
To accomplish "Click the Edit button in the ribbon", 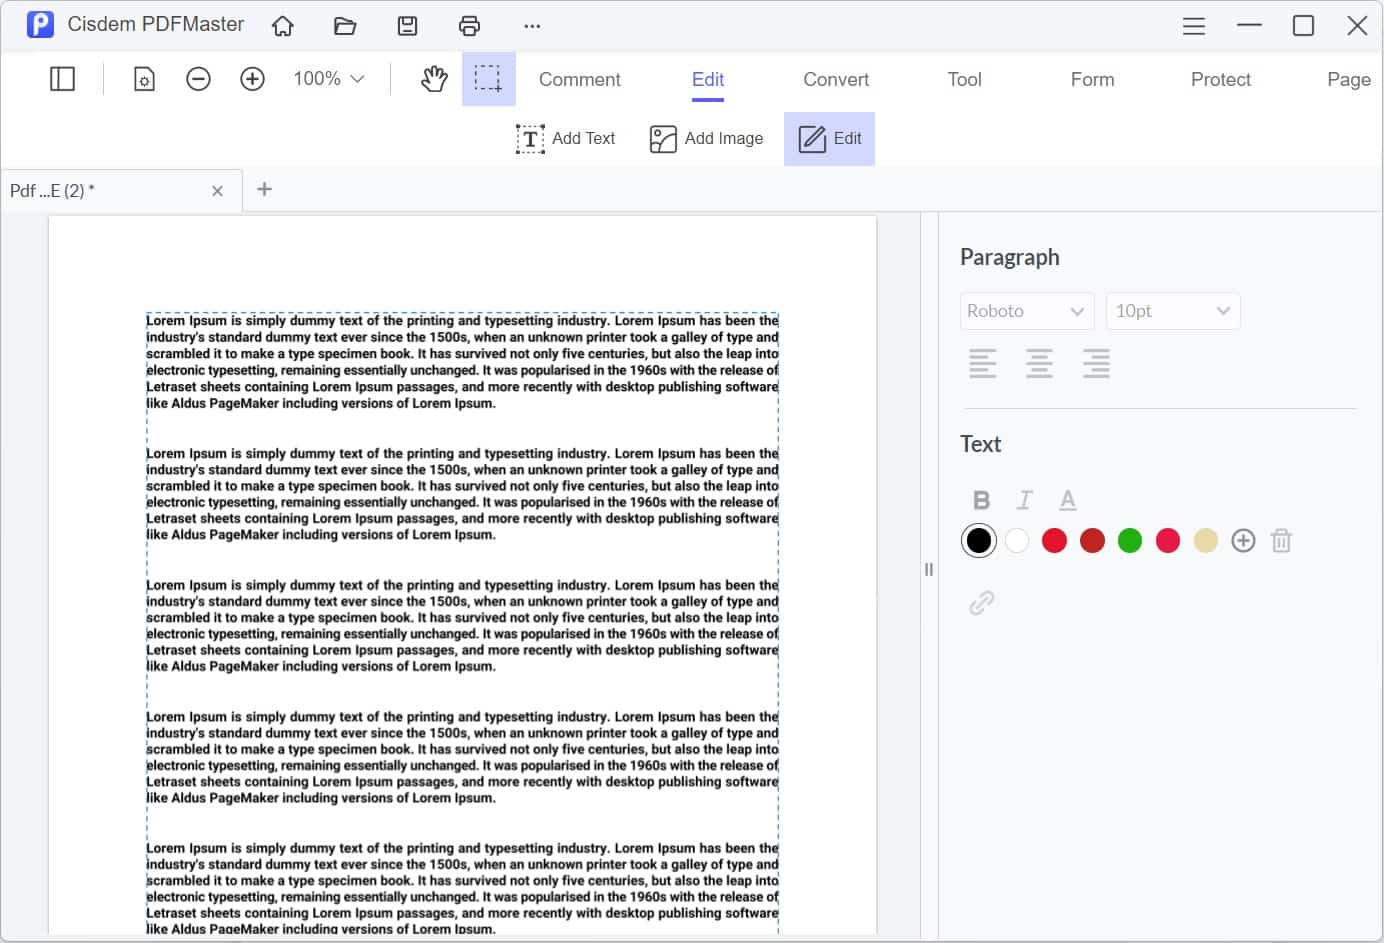I will pyautogui.click(x=829, y=139).
